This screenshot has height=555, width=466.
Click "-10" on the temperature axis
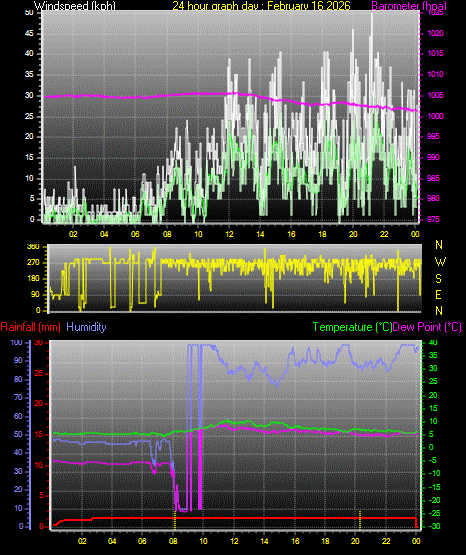click(434, 473)
